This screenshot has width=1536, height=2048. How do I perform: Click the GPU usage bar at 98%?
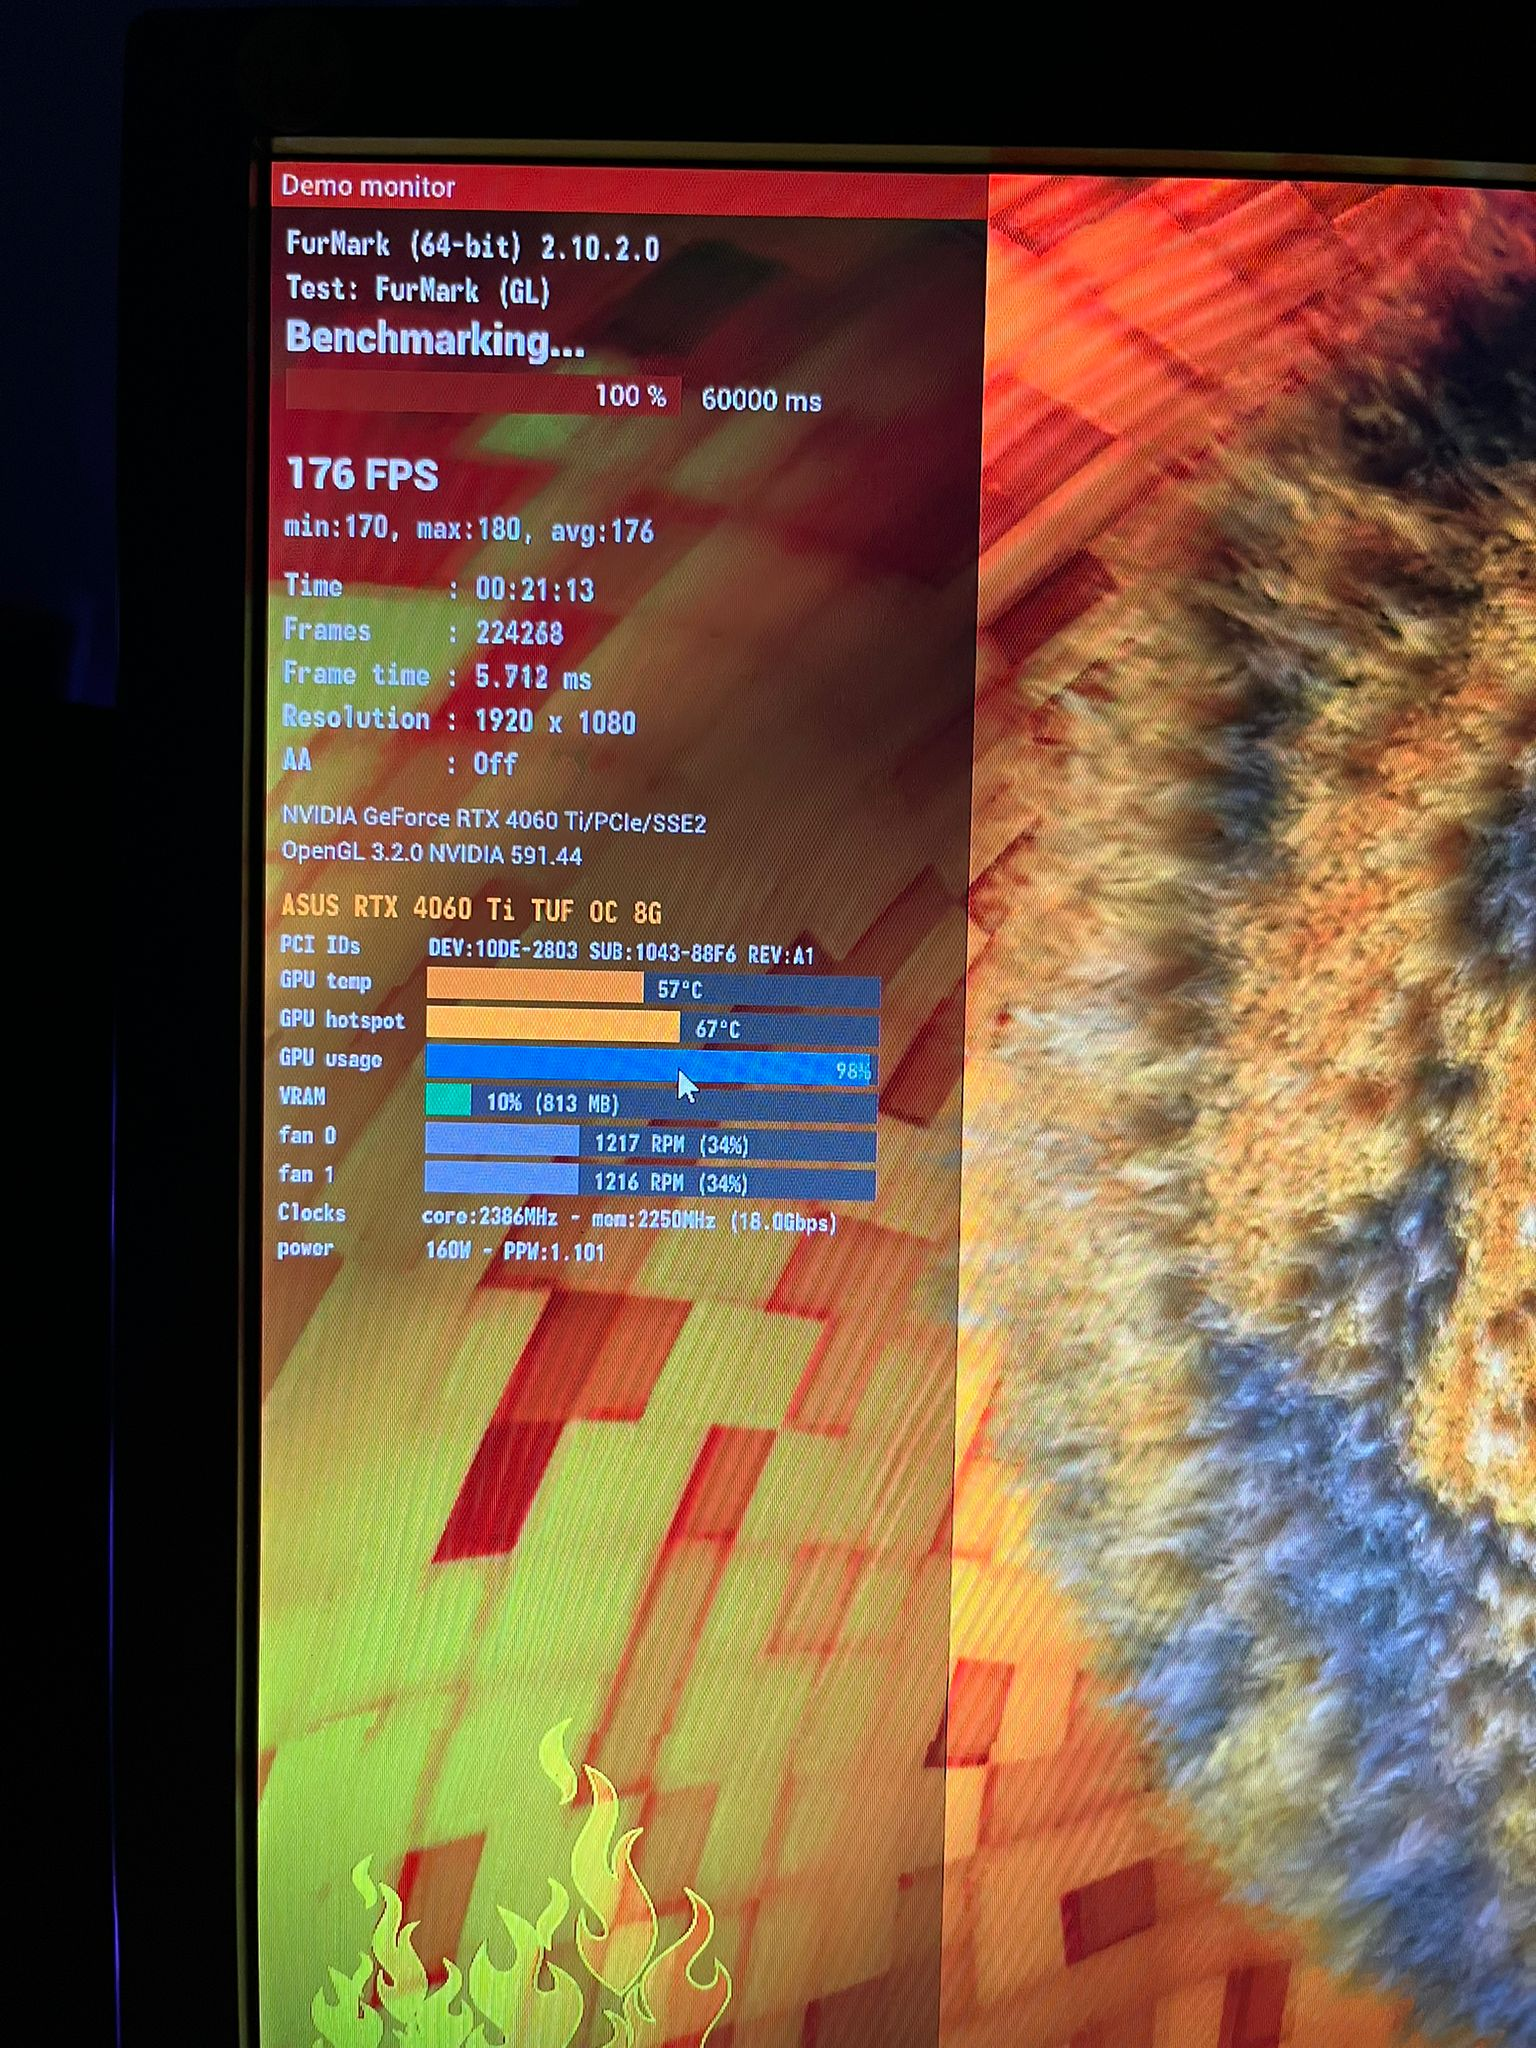pyautogui.click(x=652, y=1065)
